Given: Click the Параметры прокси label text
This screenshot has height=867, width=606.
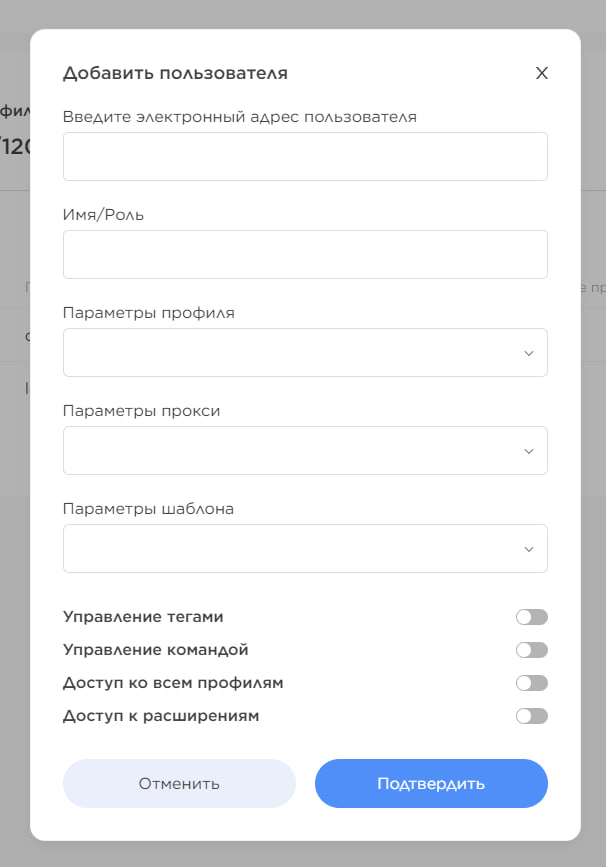Looking at the screenshot, I should point(141,410).
